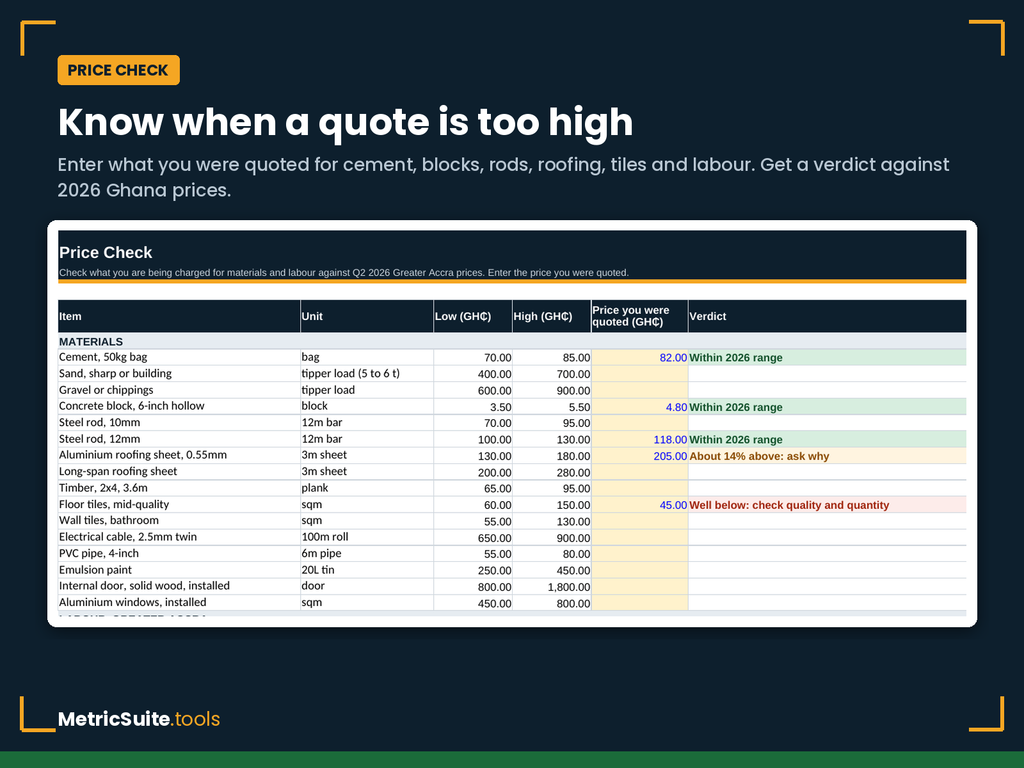Click unit 'tipper load (5 to 6 t)'

tap(367, 374)
